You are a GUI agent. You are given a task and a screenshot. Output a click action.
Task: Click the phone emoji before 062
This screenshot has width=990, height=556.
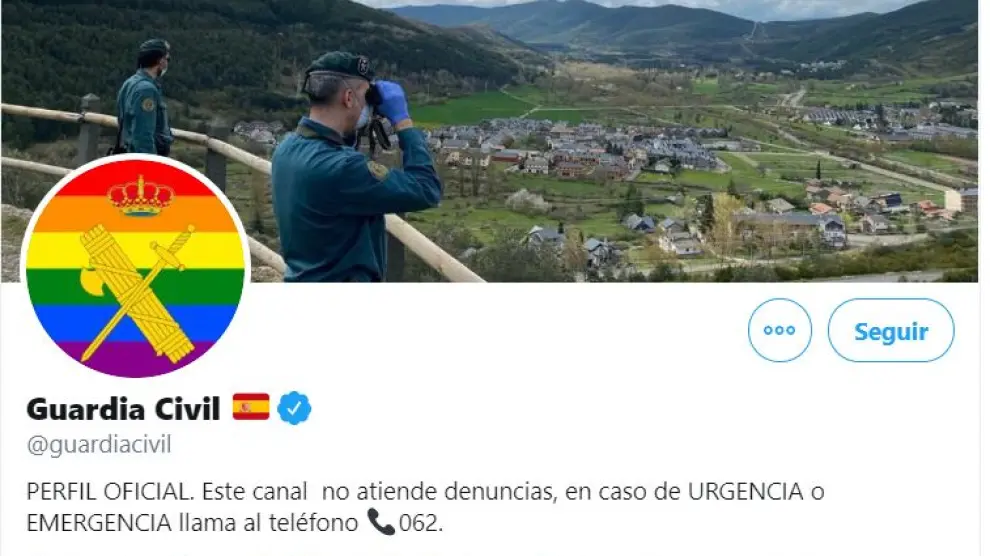point(381,523)
